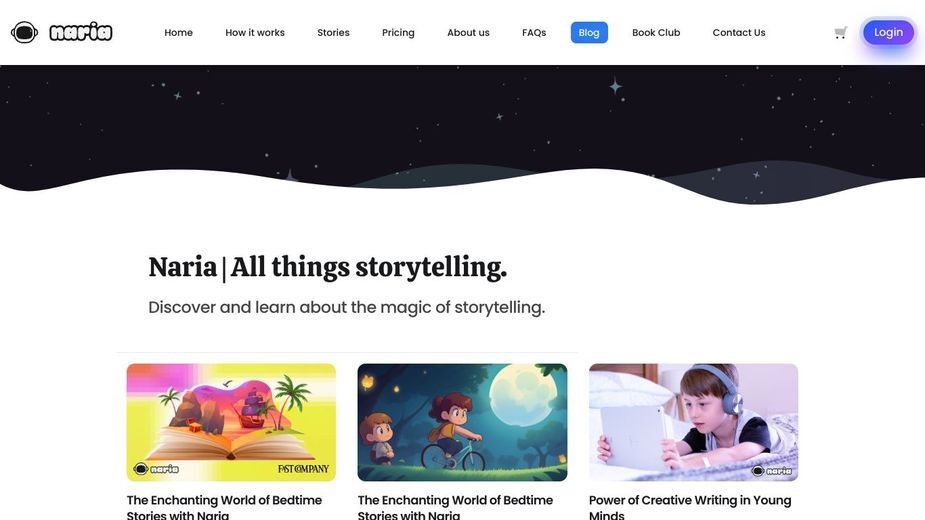925x520 pixels.
Task: Open the Pricing page
Action: click(x=398, y=32)
